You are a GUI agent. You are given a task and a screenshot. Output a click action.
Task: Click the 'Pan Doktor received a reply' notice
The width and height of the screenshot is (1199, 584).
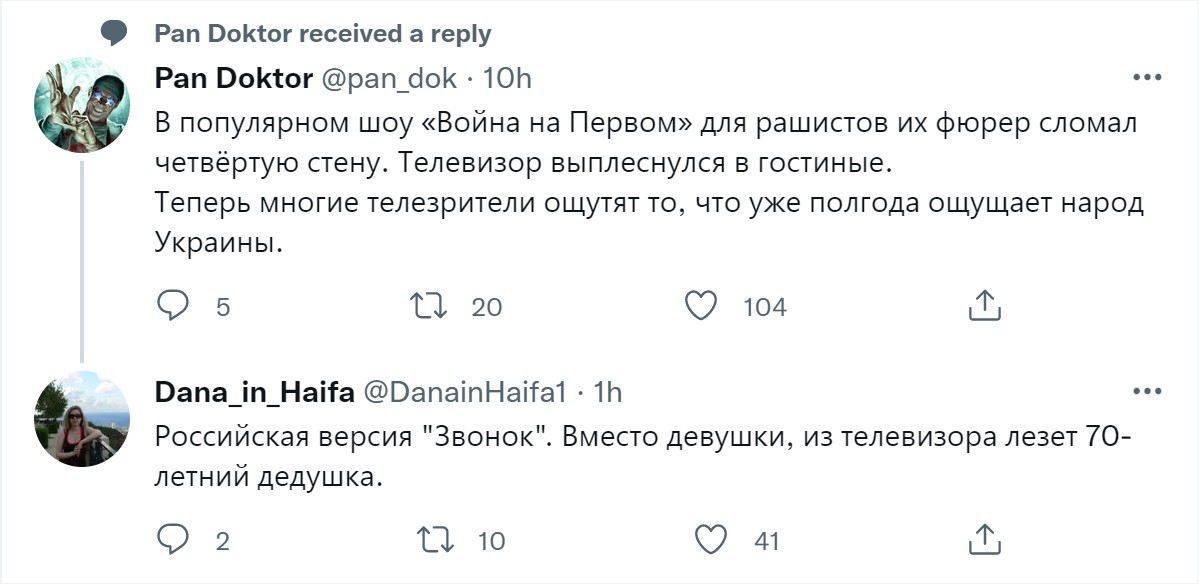coord(323,34)
